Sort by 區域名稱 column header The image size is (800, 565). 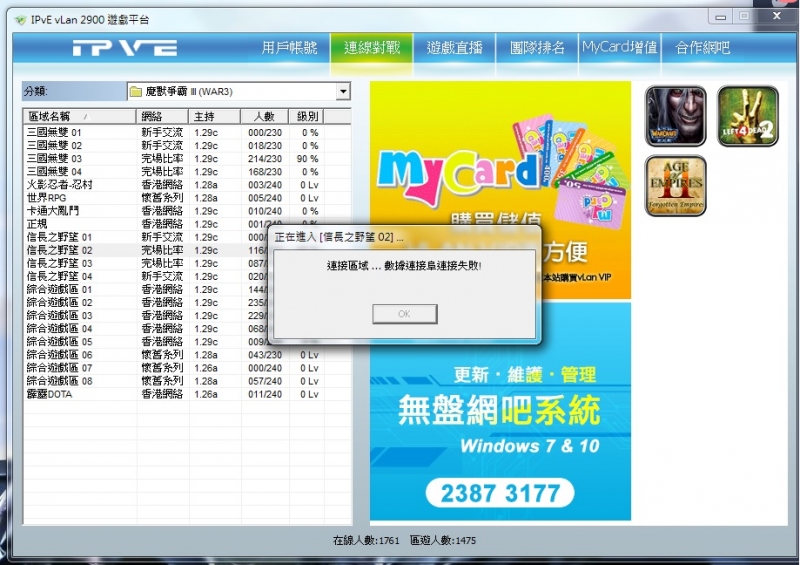click(80, 116)
